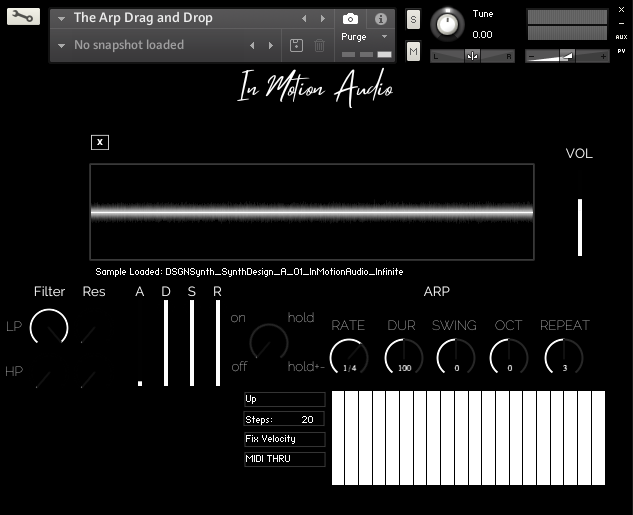The image size is (633, 515).
Task: Go to previous instrument arrow
Action: click(304, 19)
